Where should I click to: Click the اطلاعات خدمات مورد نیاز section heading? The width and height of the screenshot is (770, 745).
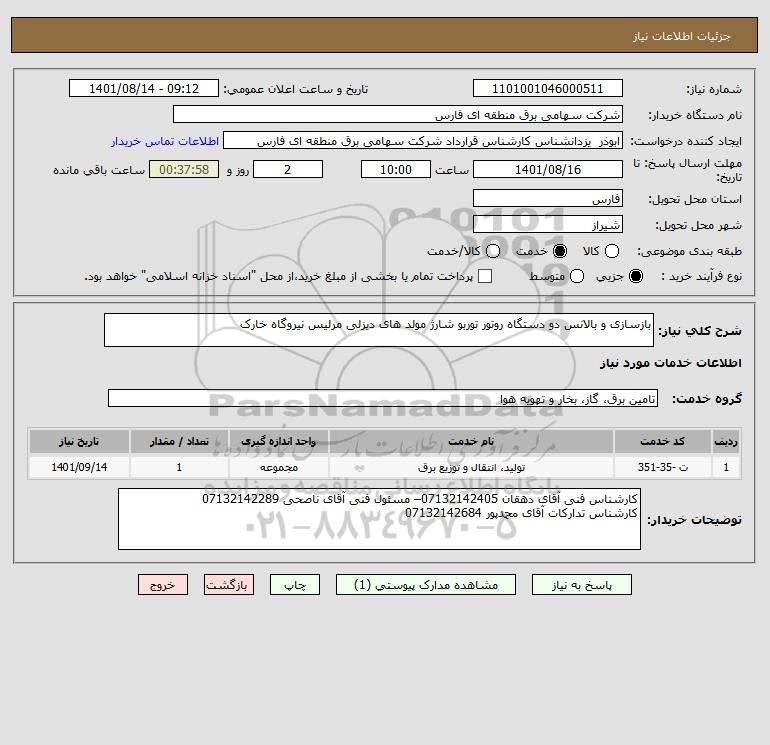670,363
